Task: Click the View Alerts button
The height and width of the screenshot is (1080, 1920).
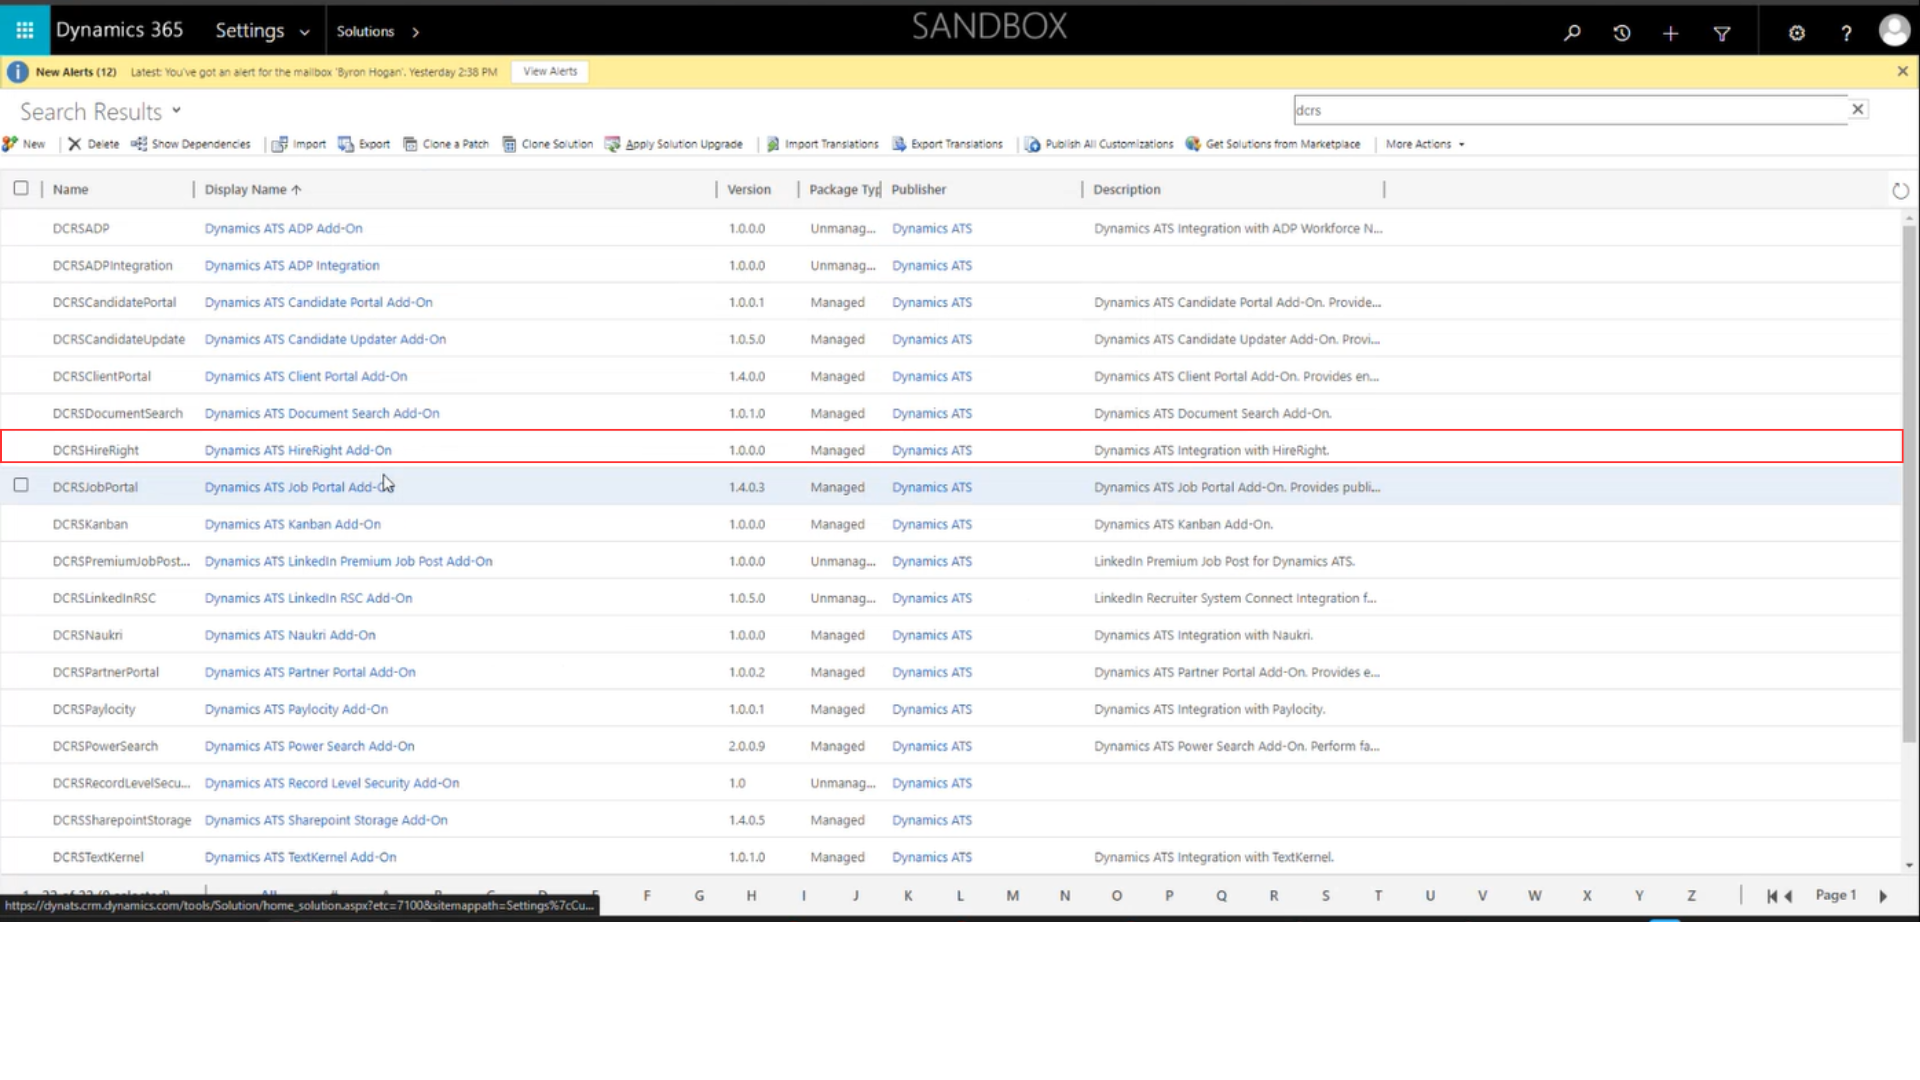Action: (x=550, y=71)
